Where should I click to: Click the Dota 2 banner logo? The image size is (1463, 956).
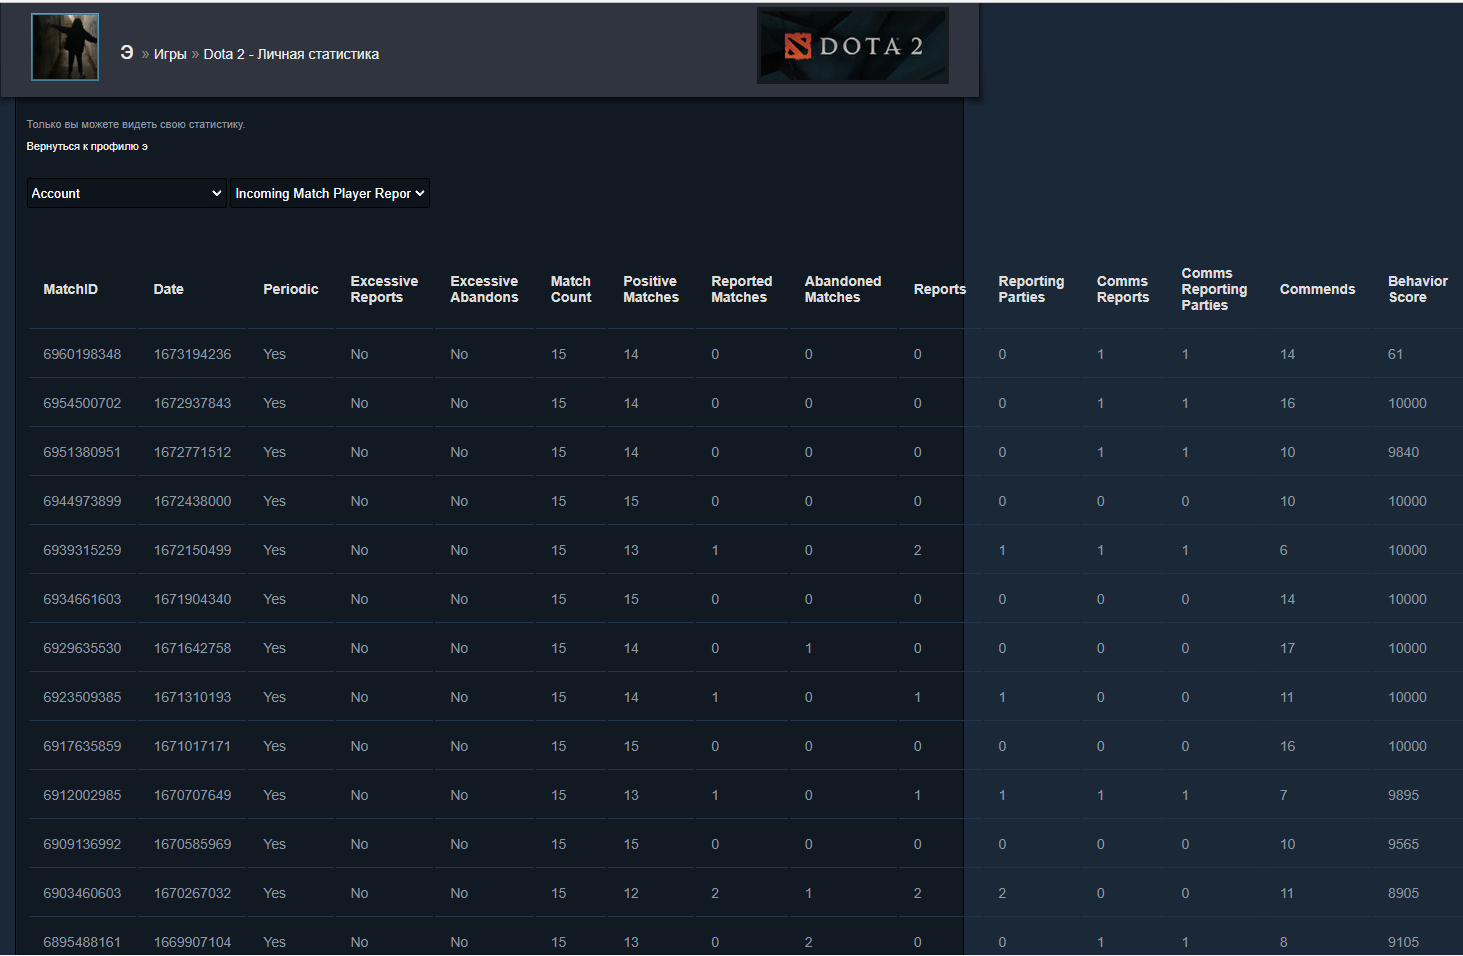(852, 45)
